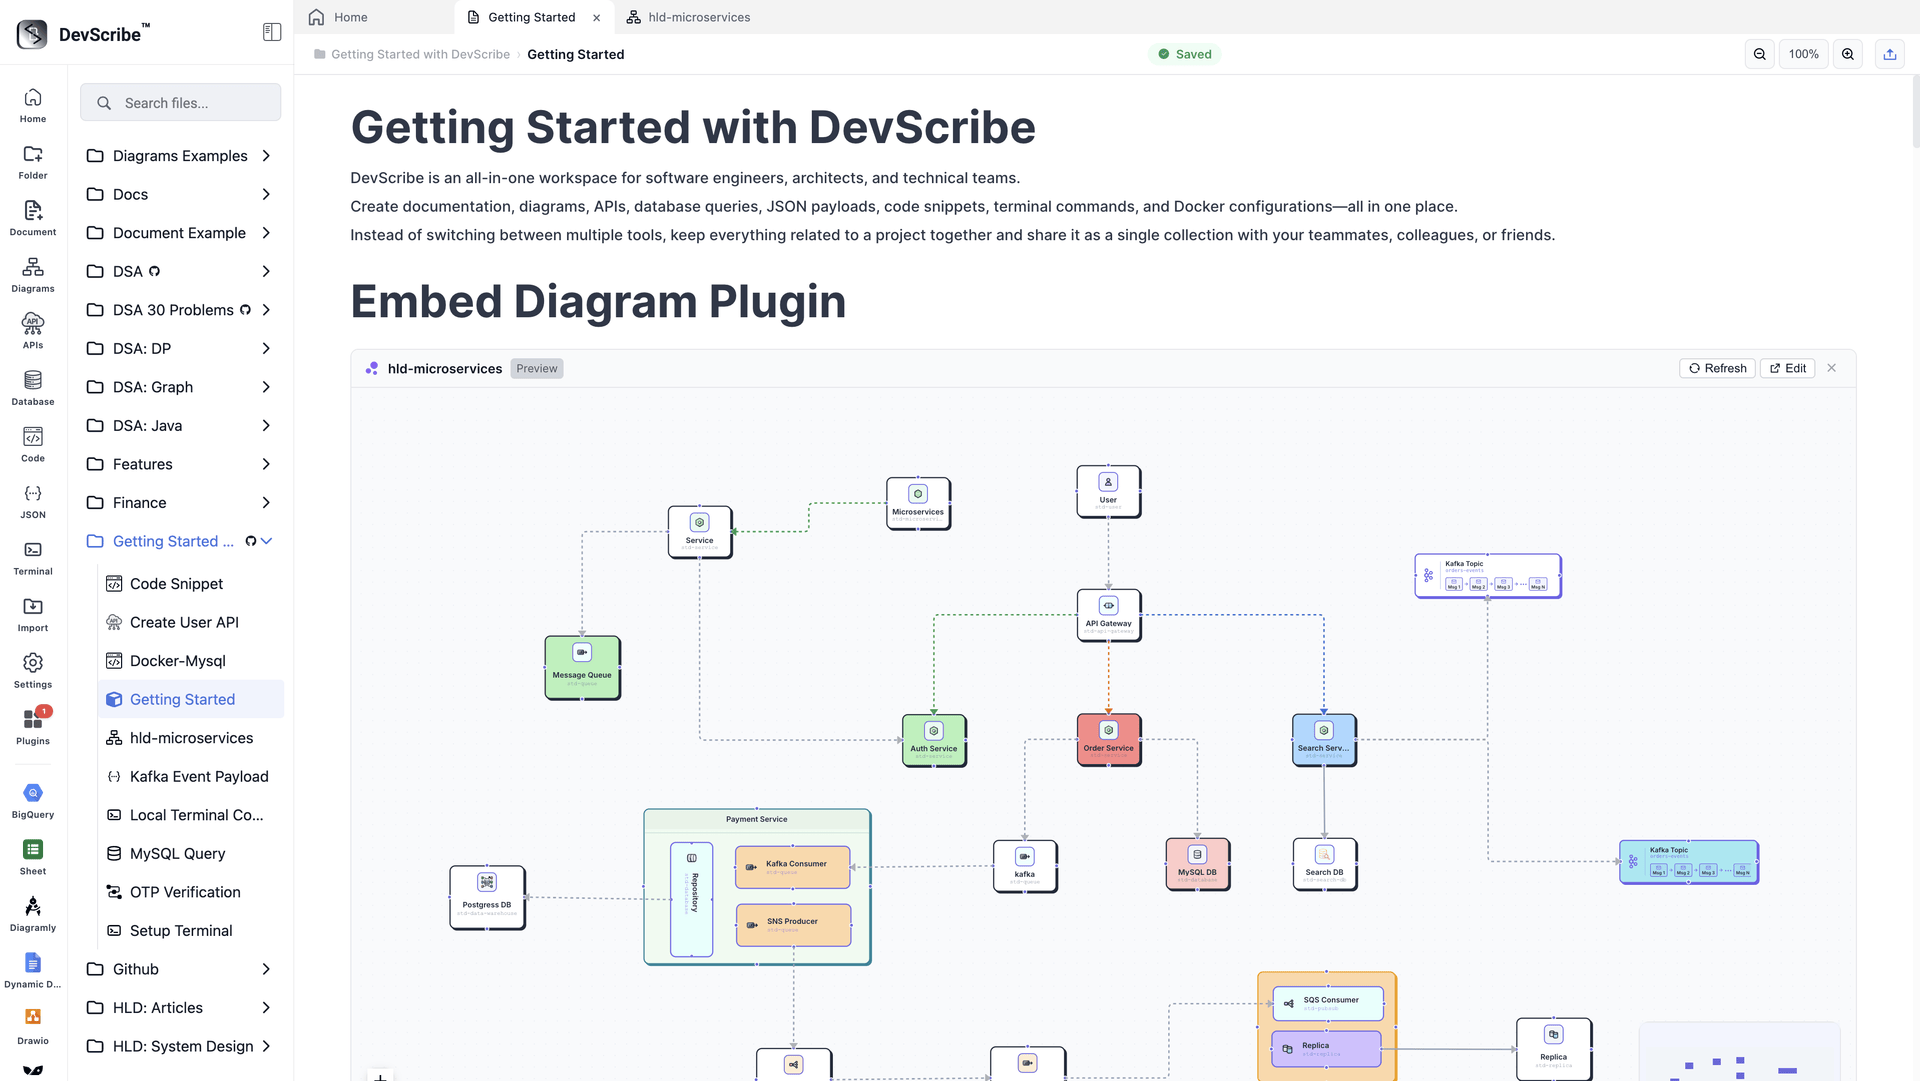Click the Edit button on embed
Screen dimensions: 1920x1081
coord(1787,368)
